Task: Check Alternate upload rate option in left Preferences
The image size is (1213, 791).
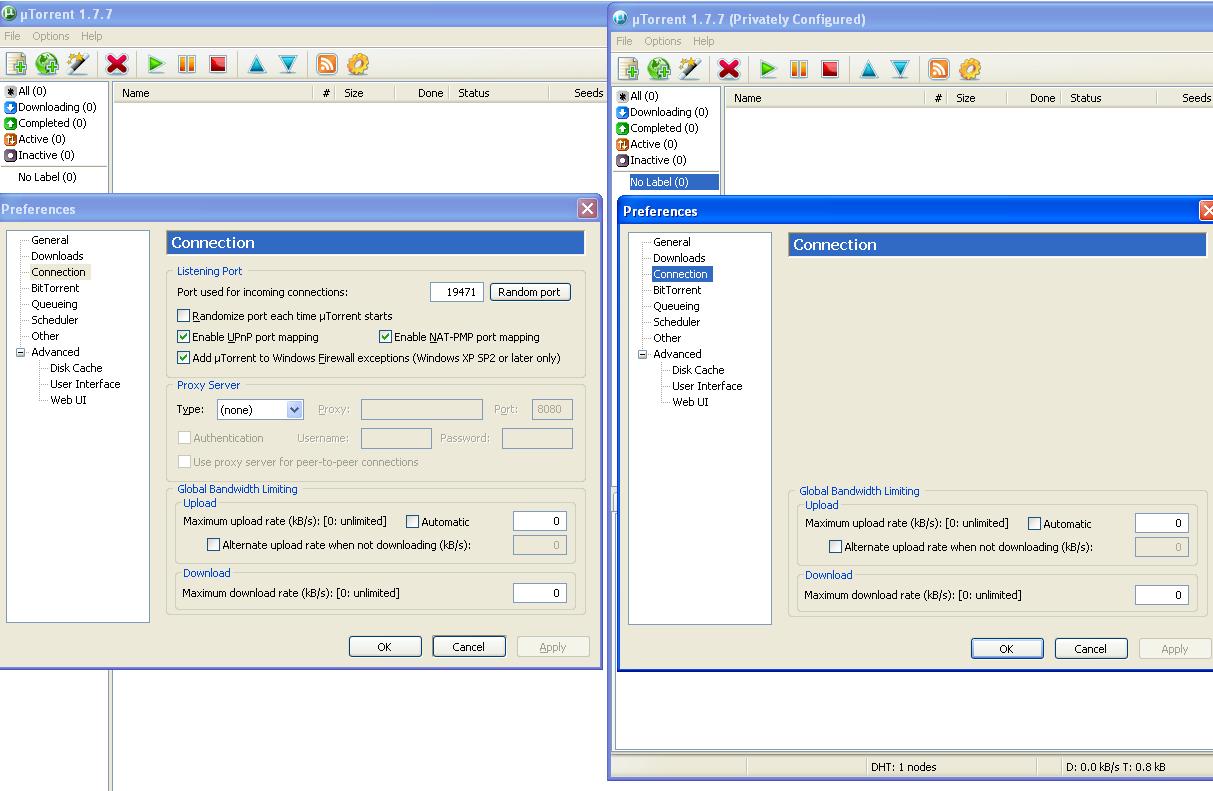Action: (214, 545)
